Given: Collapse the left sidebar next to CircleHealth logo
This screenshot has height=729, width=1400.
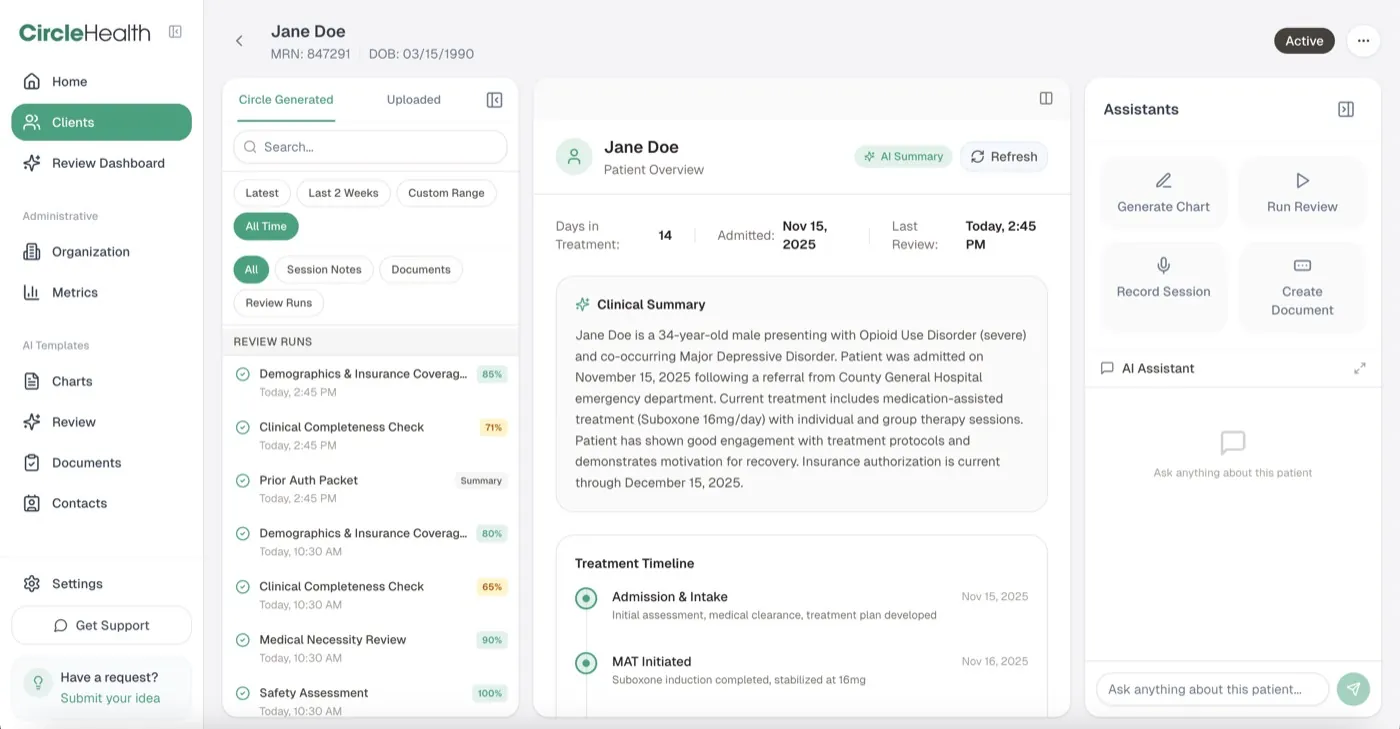Looking at the screenshot, I should [175, 32].
